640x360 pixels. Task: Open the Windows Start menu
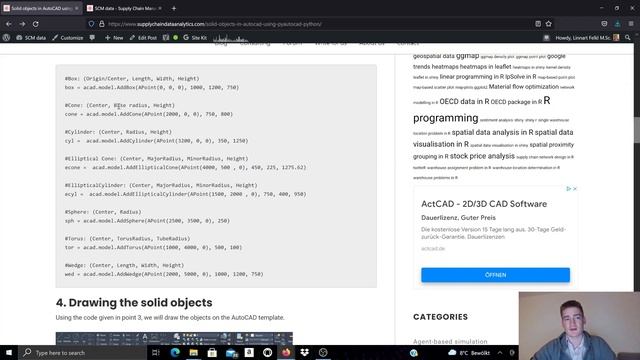9,353
